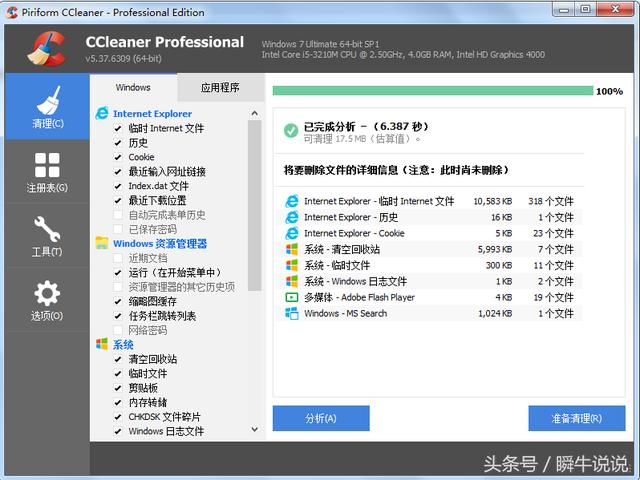Select result row Internet Explorer - 临时 Internet 文件
The height and width of the screenshot is (480, 640).
(x=429, y=201)
